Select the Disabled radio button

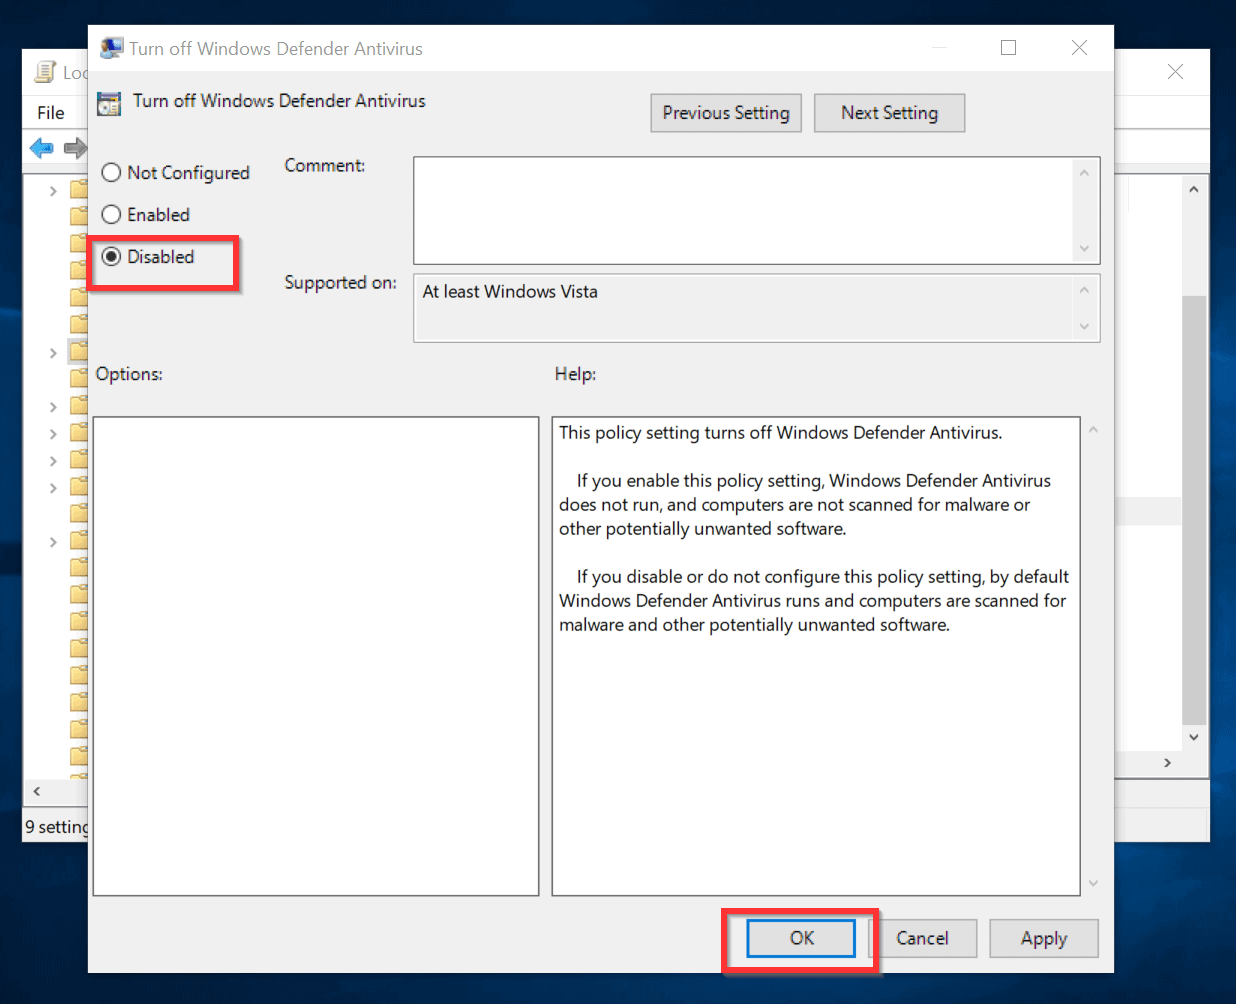coord(111,256)
